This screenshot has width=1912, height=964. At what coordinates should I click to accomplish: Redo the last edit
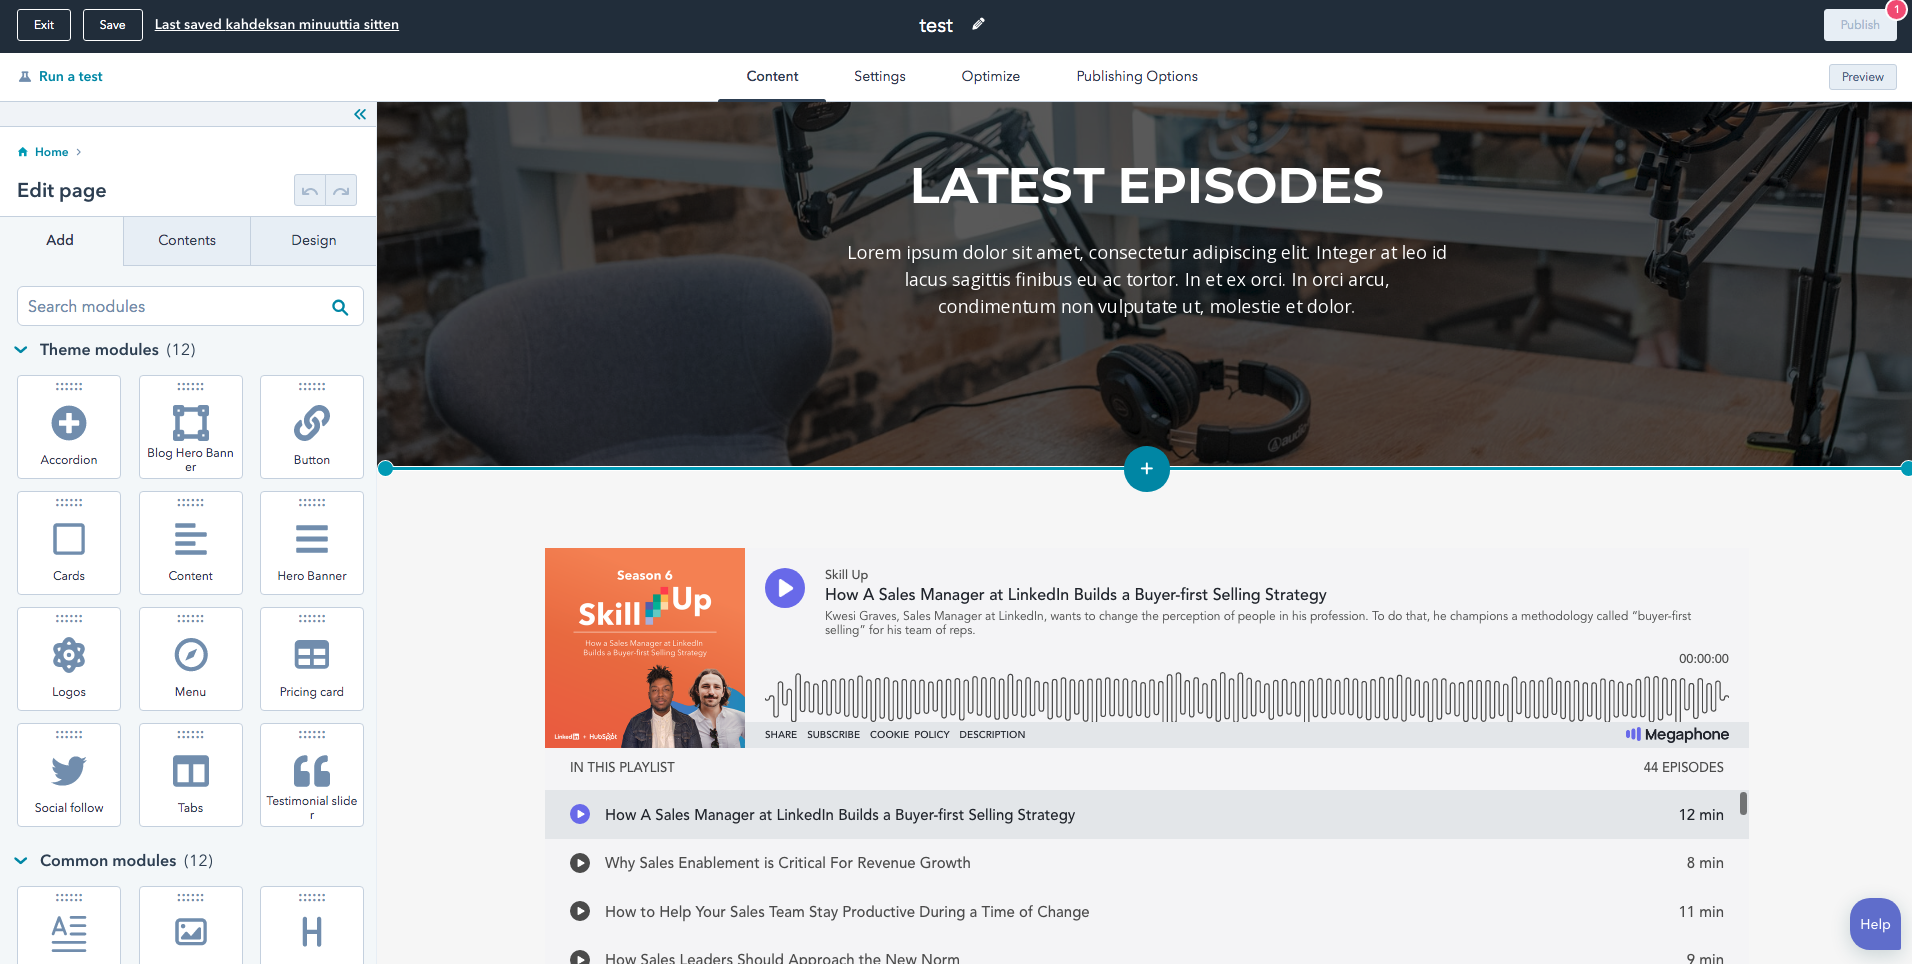tap(341, 190)
